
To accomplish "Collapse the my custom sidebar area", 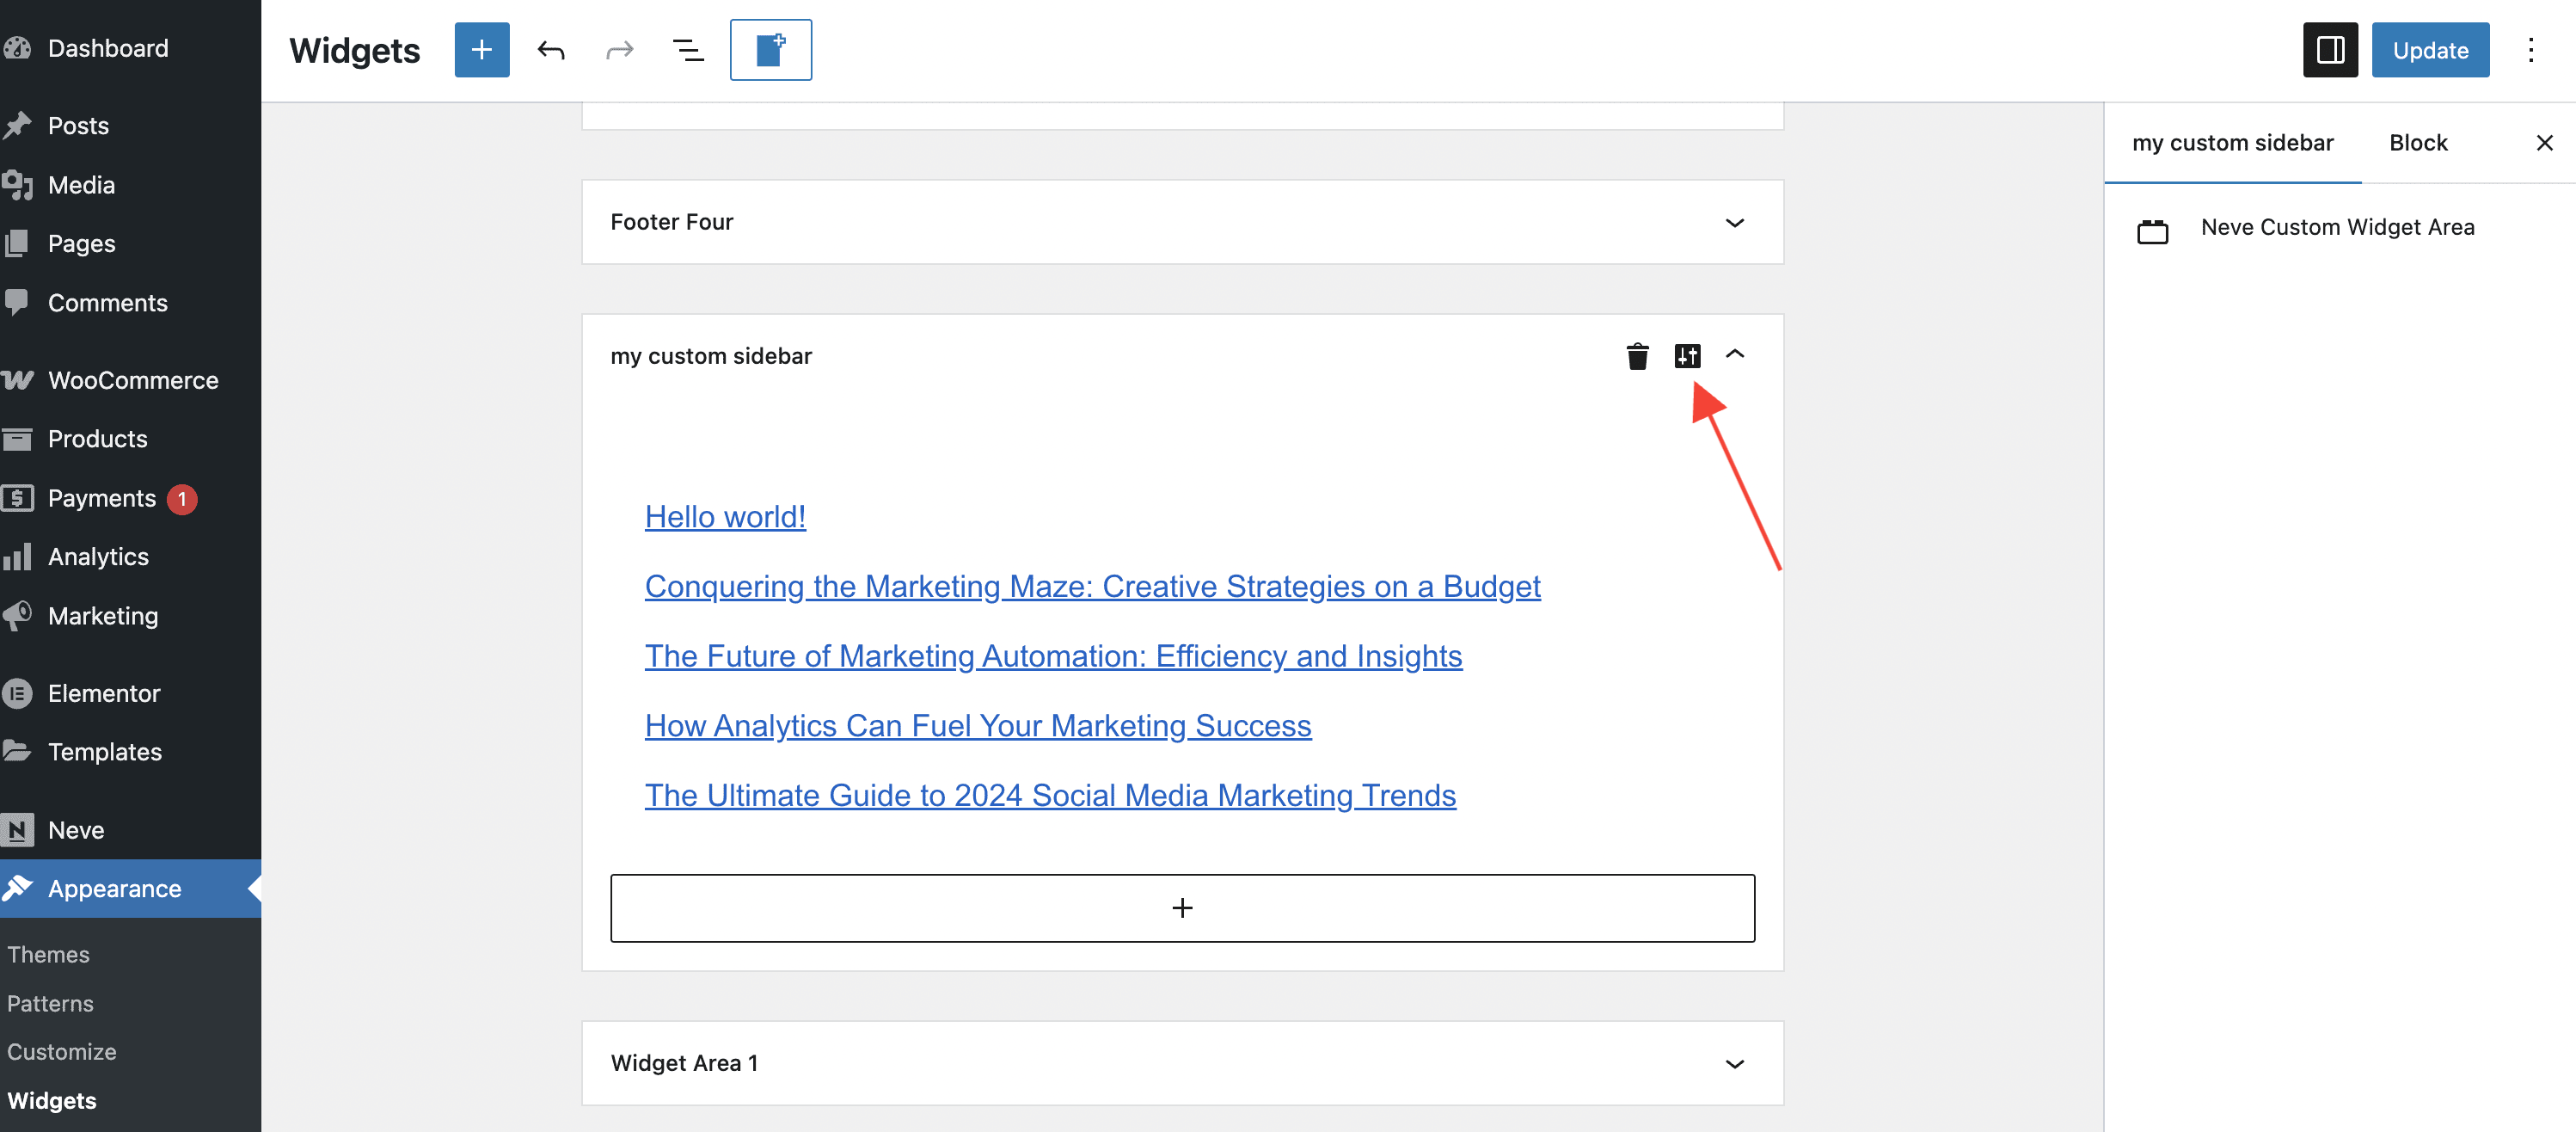I will (1734, 355).
